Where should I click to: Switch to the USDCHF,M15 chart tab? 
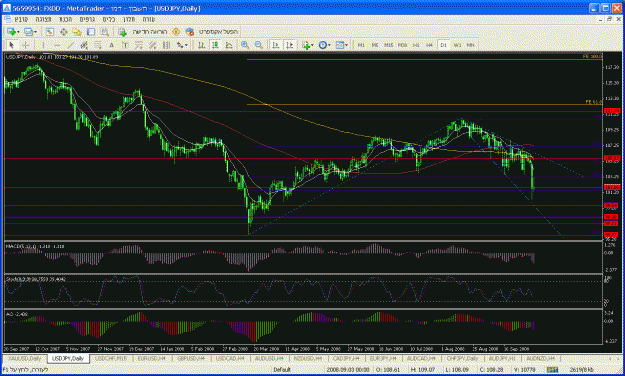pos(110,359)
